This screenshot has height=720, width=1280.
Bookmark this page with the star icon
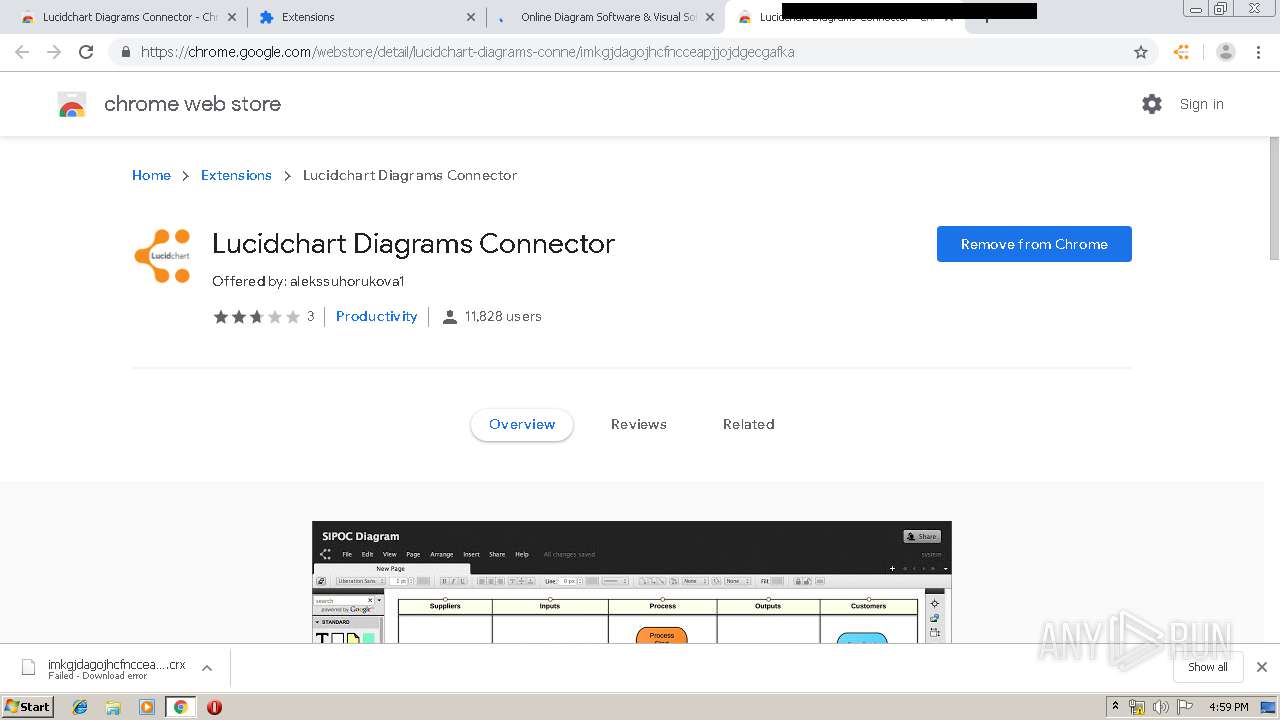1141,52
